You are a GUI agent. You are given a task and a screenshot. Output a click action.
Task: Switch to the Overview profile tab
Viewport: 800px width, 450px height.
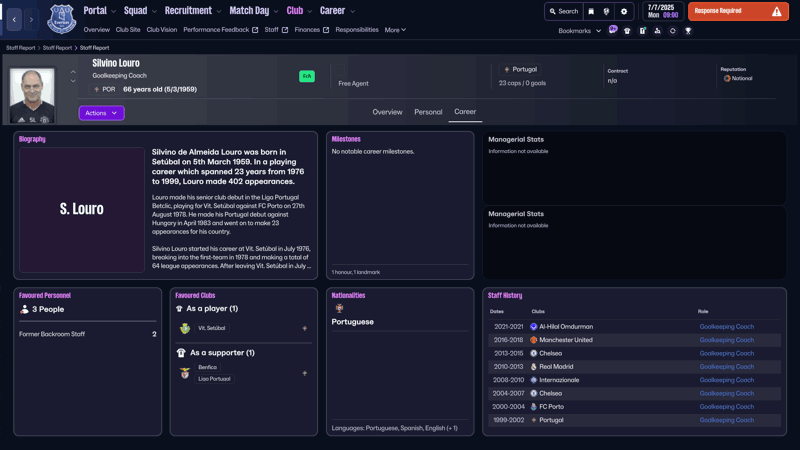387,112
